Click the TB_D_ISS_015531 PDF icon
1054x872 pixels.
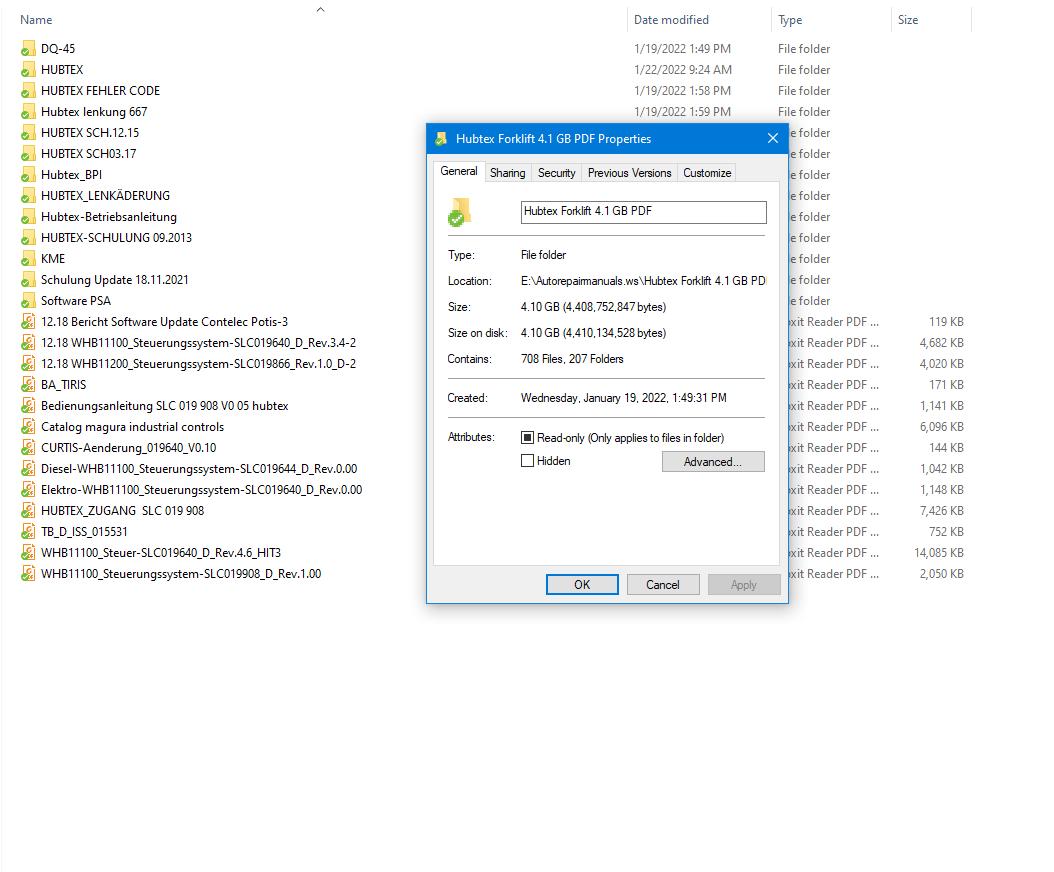pyautogui.click(x=28, y=532)
